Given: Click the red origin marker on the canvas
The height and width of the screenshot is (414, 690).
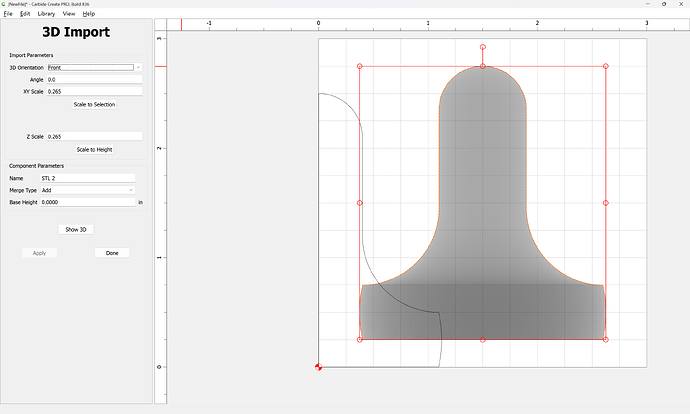Looking at the screenshot, I should coord(319,367).
